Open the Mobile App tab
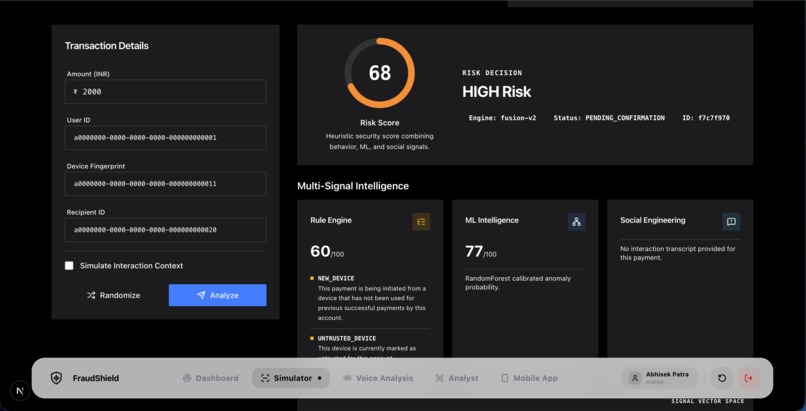Viewport: 806px width, 411px height. click(529, 378)
